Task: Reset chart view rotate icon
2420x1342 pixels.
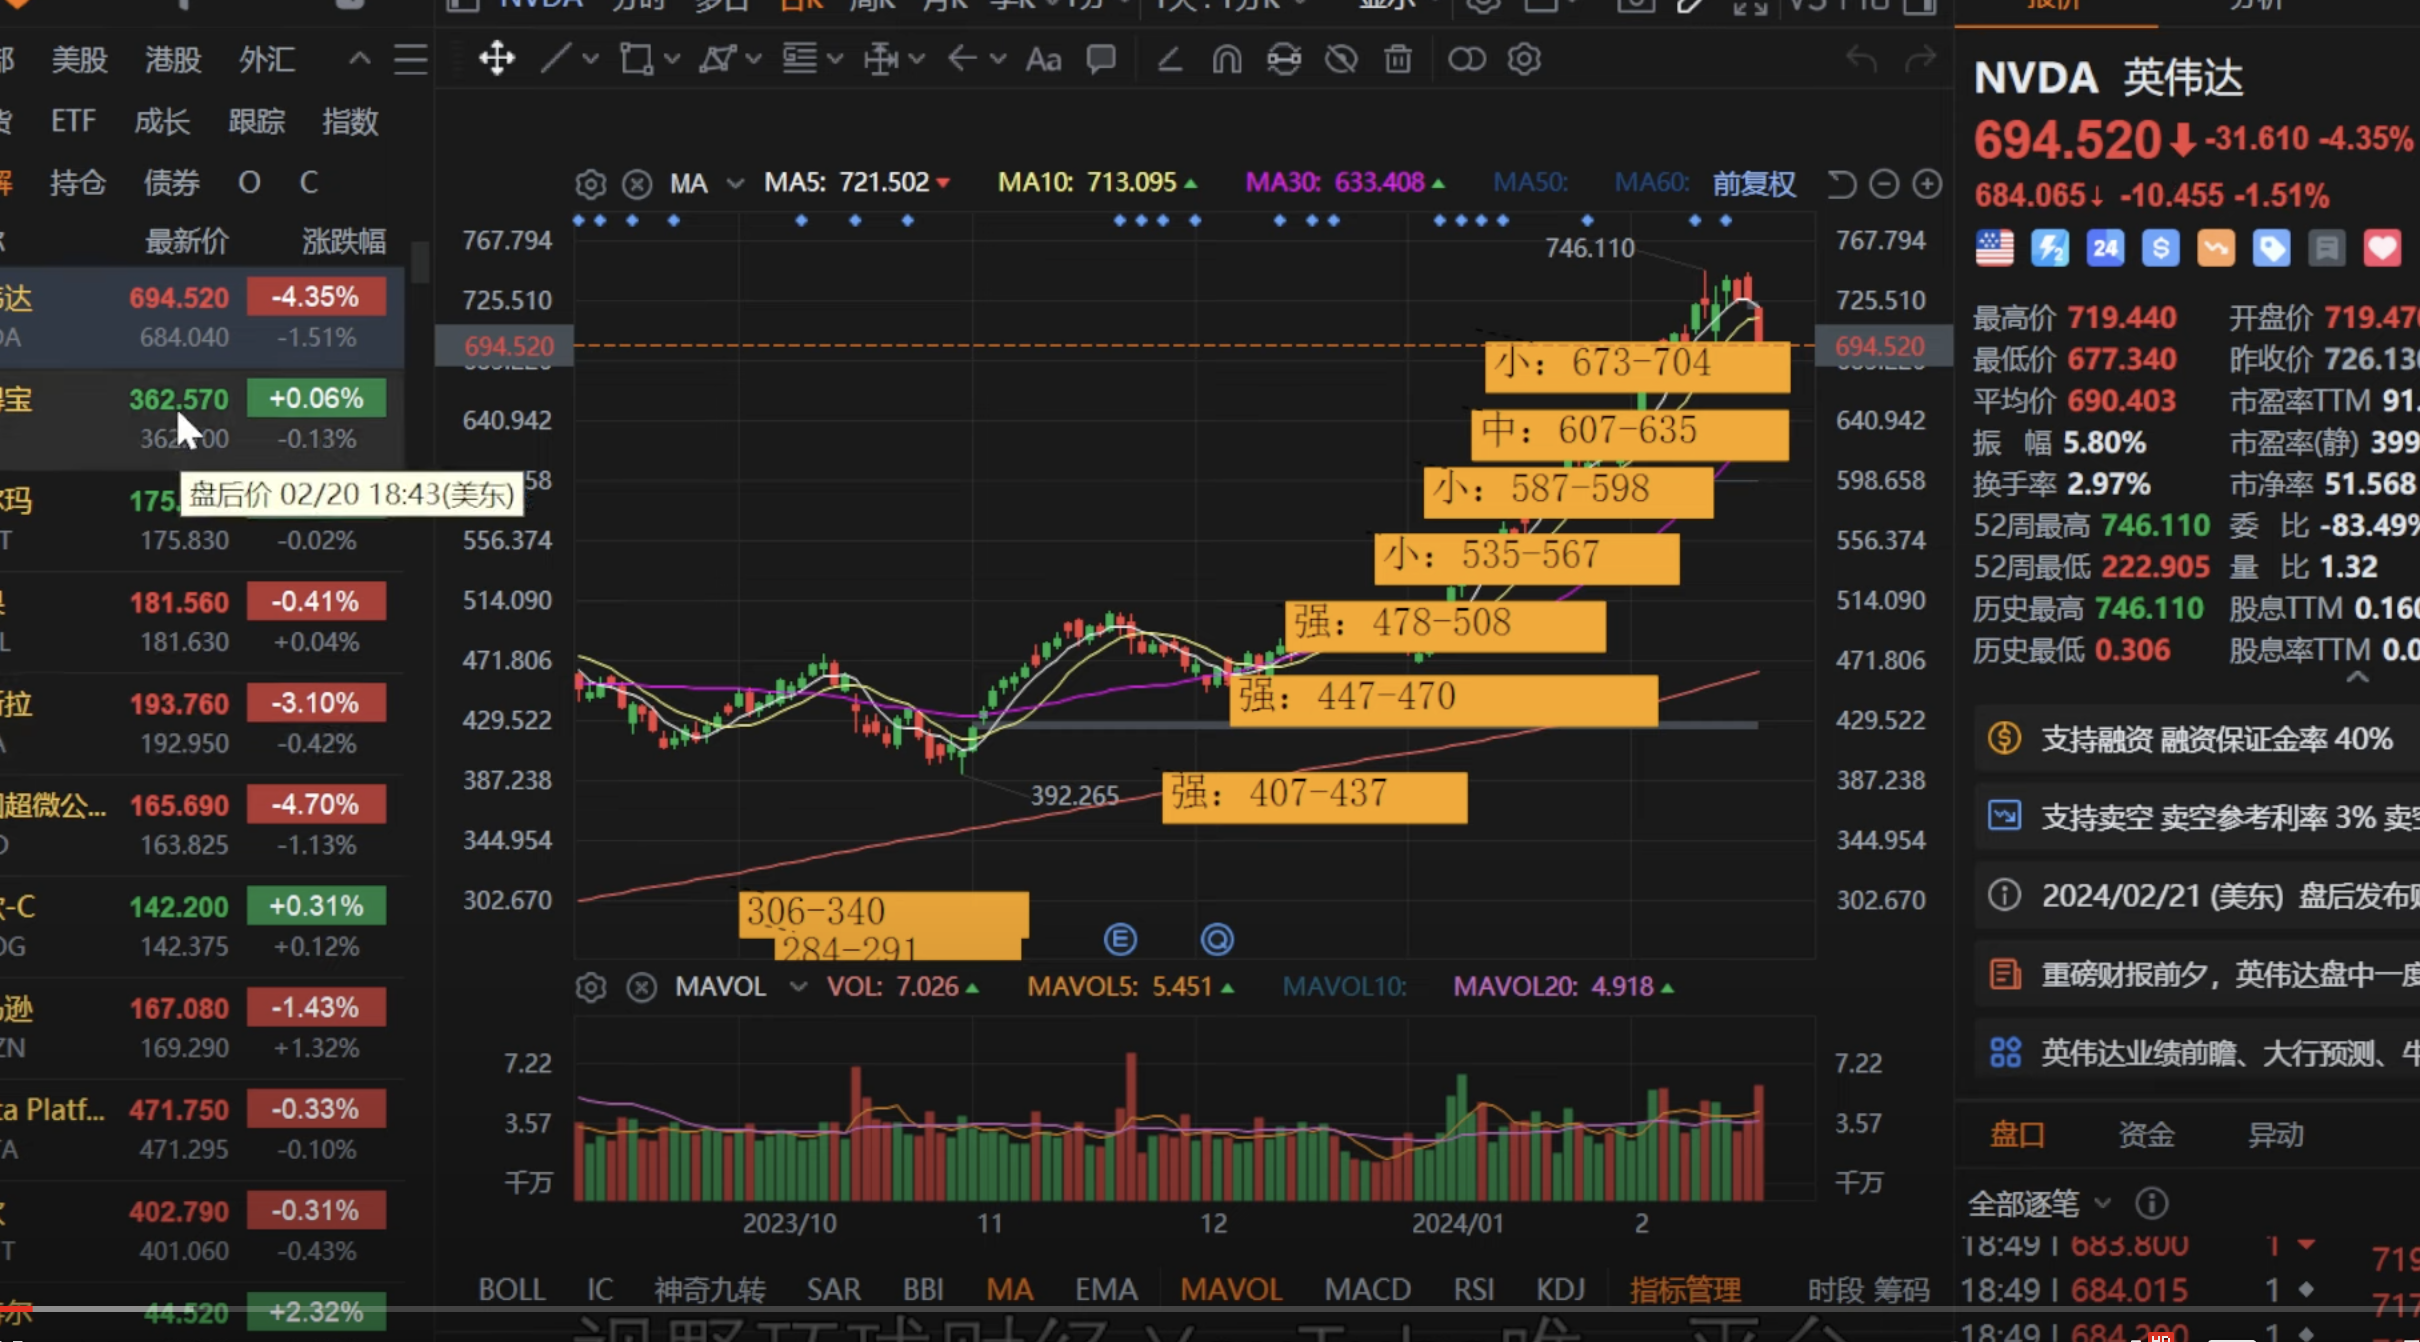Action: pyautogui.click(x=1841, y=184)
